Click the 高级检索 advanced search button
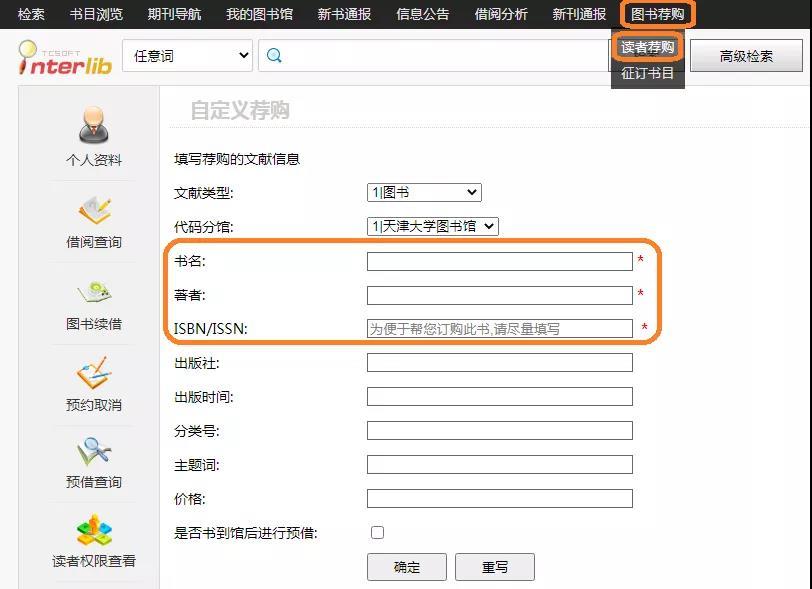The width and height of the screenshot is (812, 589). [x=746, y=56]
